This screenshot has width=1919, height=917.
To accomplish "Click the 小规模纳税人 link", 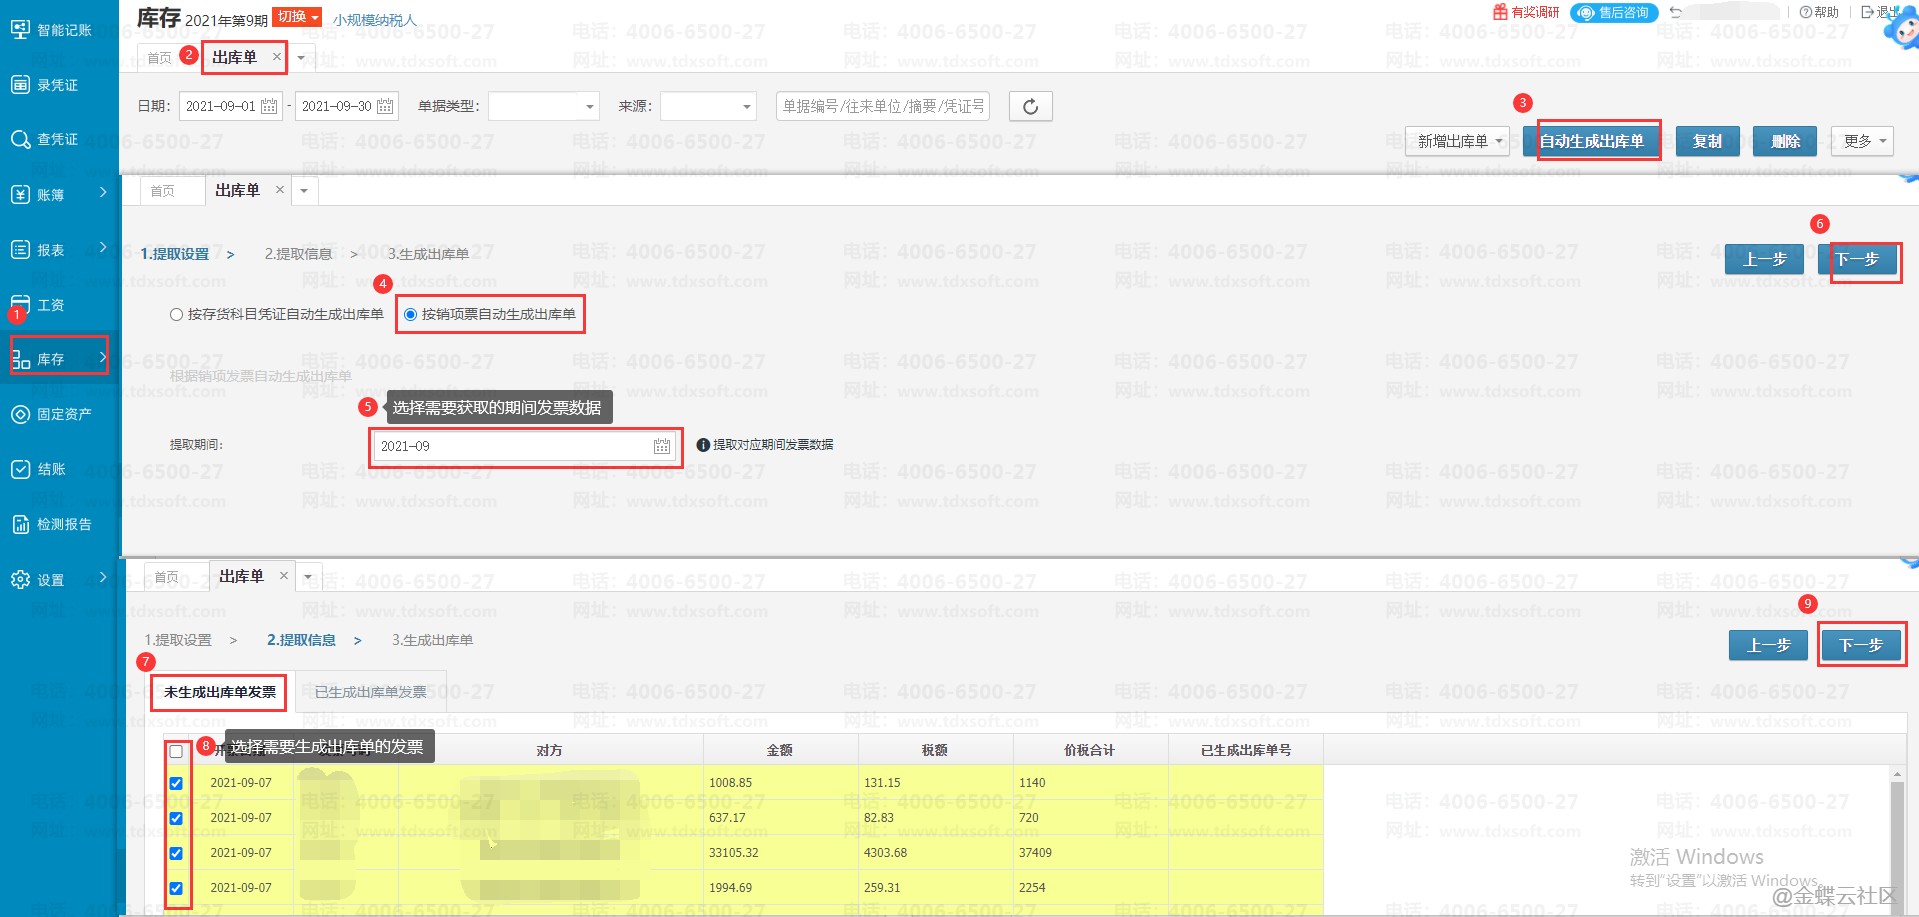I will [x=375, y=20].
